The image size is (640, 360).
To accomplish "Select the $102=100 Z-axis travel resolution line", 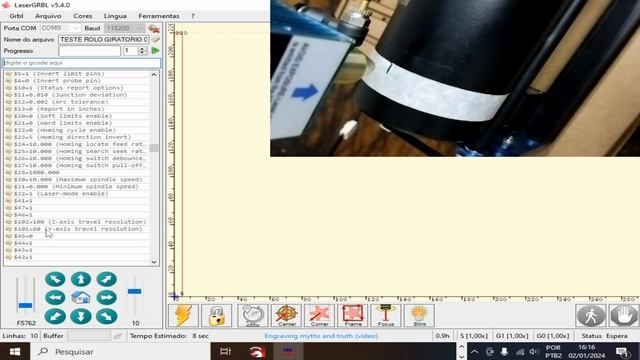I will click(x=76, y=222).
